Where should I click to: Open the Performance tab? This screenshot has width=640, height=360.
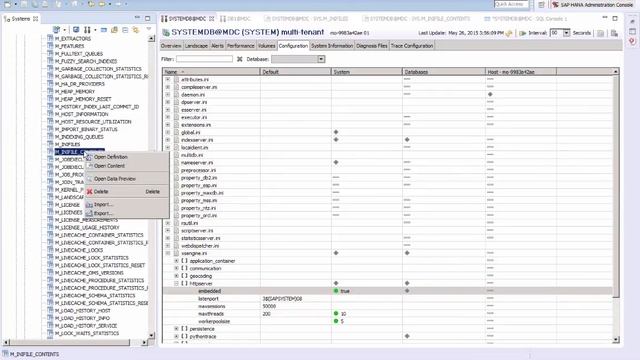(241, 46)
